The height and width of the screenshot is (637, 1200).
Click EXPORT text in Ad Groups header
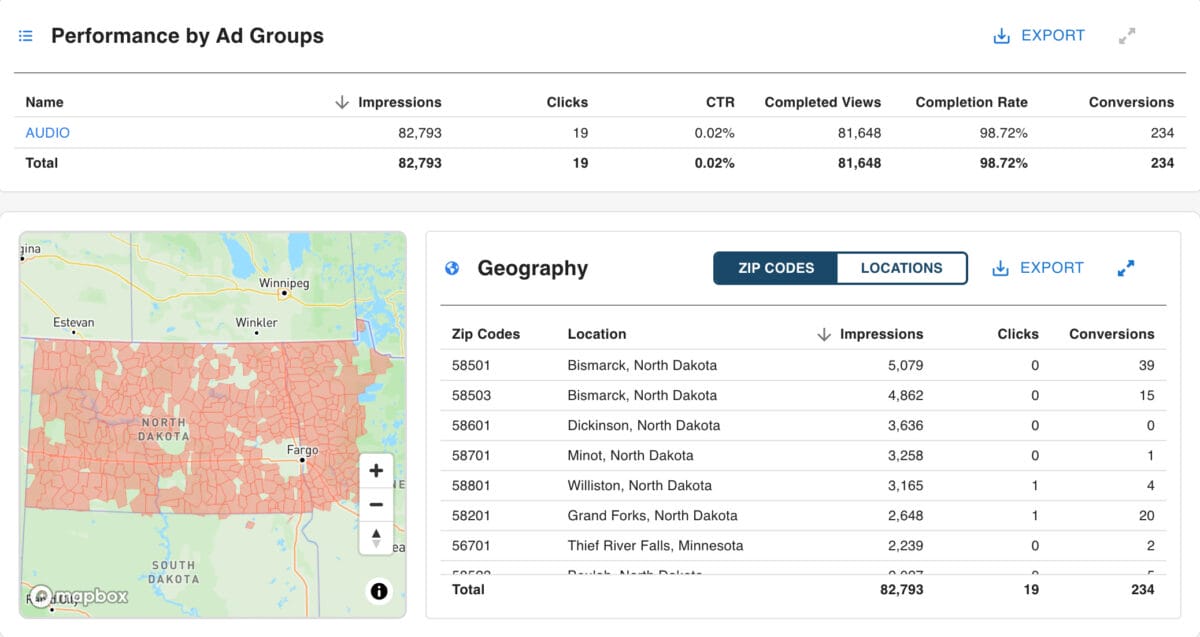pyautogui.click(x=1052, y=36)
